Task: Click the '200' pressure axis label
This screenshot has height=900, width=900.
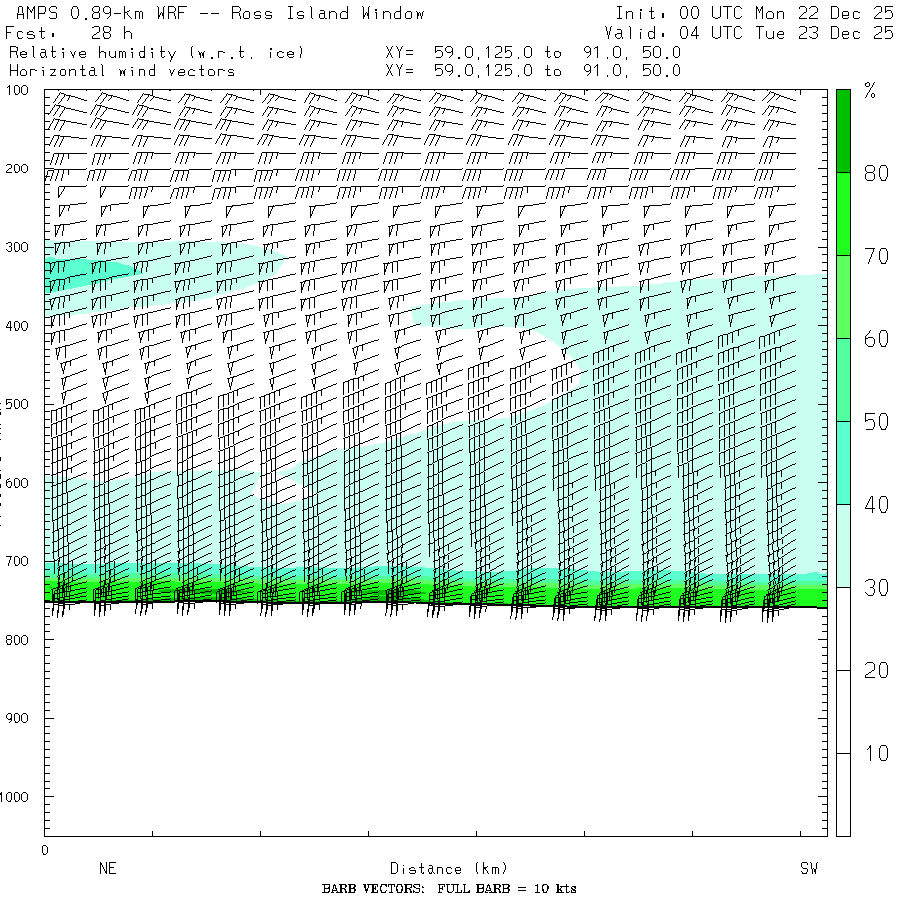Action: [x=17, y=169]
